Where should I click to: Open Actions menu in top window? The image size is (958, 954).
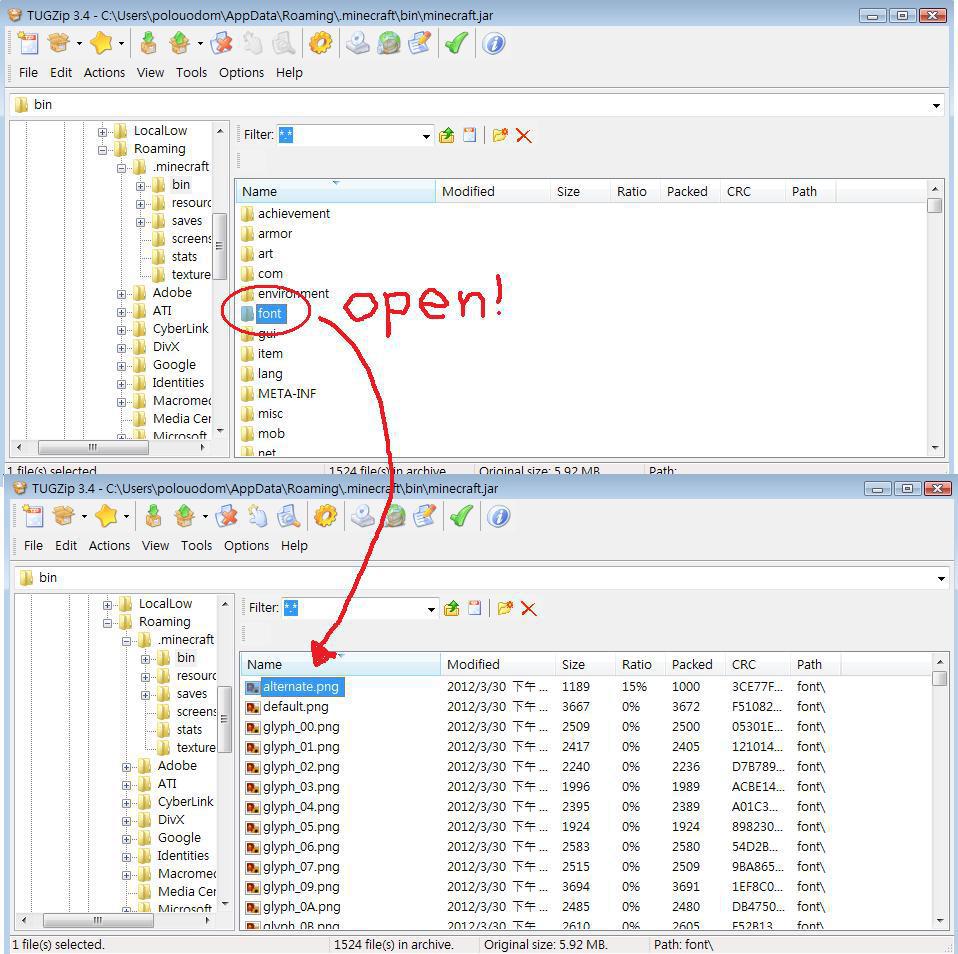pos(104,72)
